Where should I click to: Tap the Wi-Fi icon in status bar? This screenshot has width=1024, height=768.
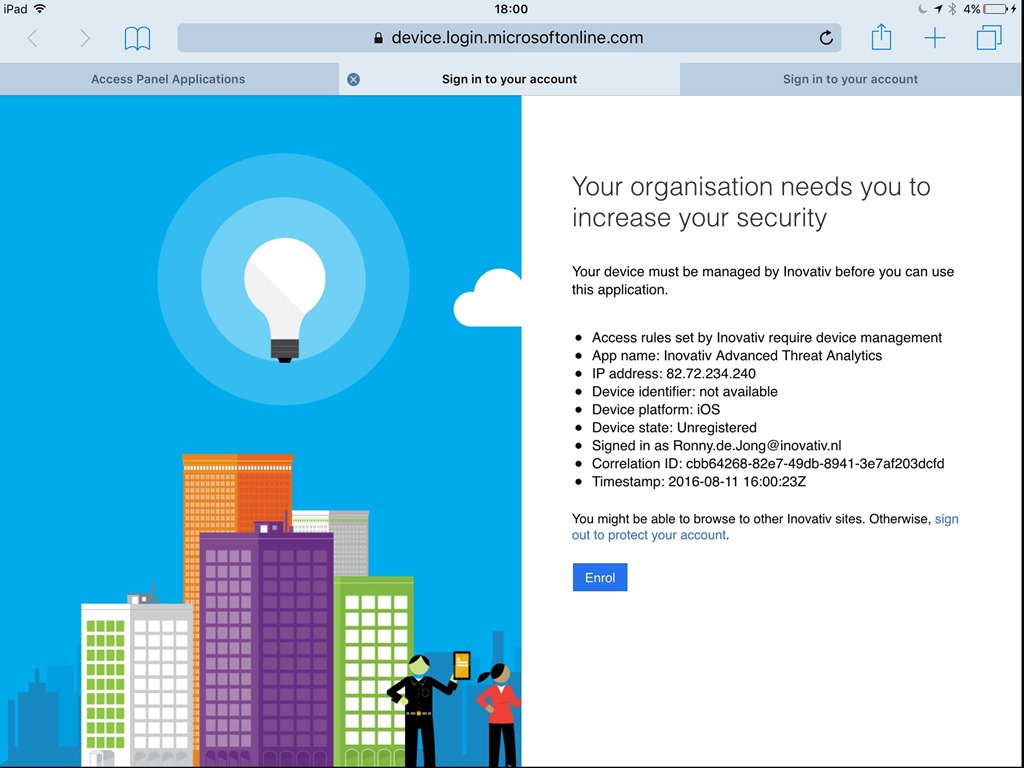click(x=40, y=9)
